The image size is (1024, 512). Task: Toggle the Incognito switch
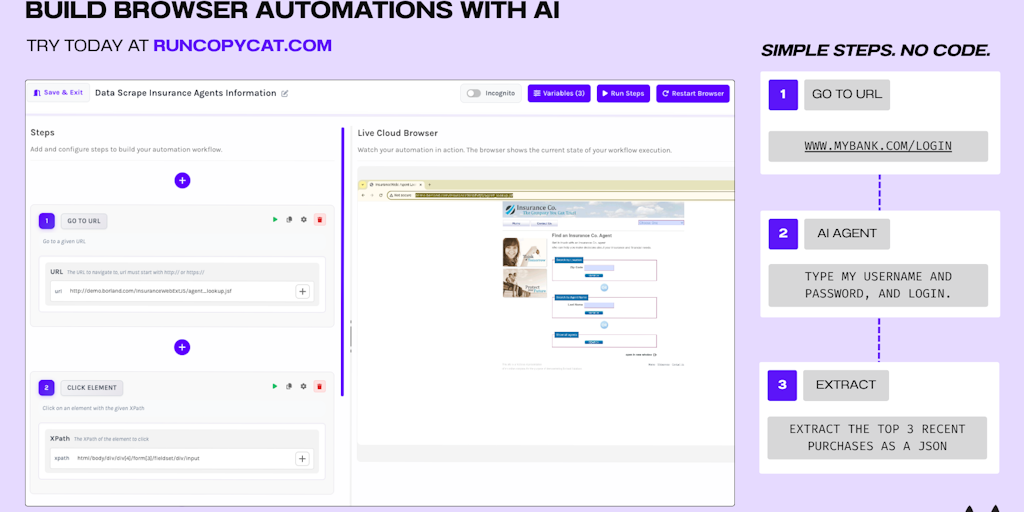[474, 93]
